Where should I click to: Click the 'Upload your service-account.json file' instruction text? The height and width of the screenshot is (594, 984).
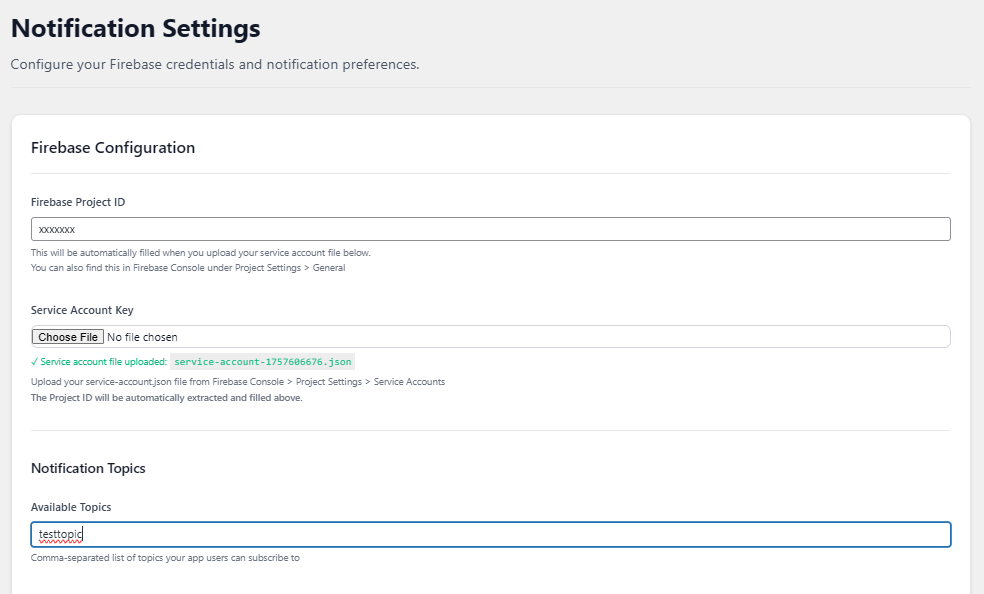(238, 381)
